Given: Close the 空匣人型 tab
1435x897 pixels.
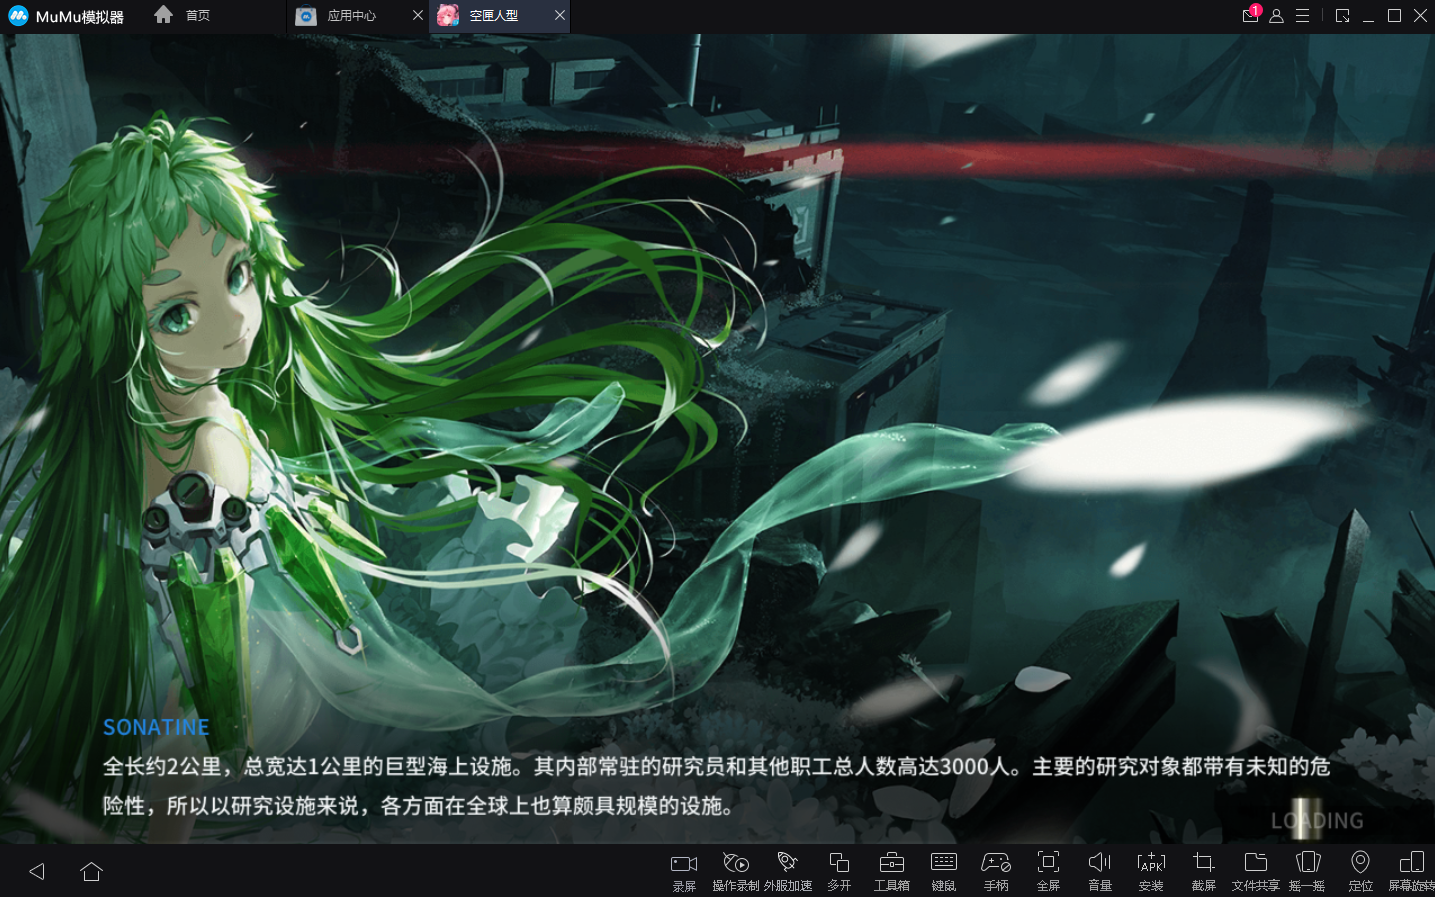Looking at the screenshot, I should pyautogui.click(x=560, y=16).
